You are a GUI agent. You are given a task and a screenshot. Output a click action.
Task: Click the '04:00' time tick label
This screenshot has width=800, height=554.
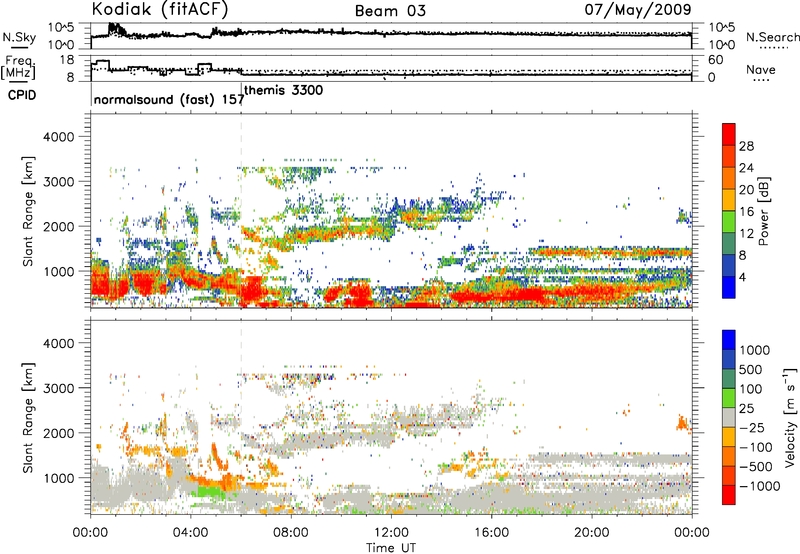[x=191, y=533]
